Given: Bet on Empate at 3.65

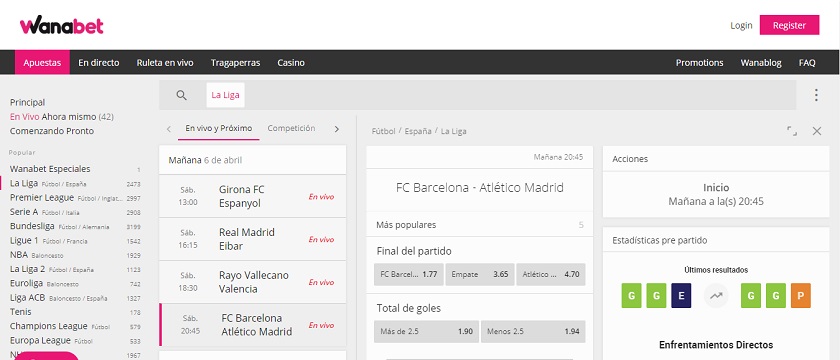Looking at the screenshot, I should pos(479,274).
